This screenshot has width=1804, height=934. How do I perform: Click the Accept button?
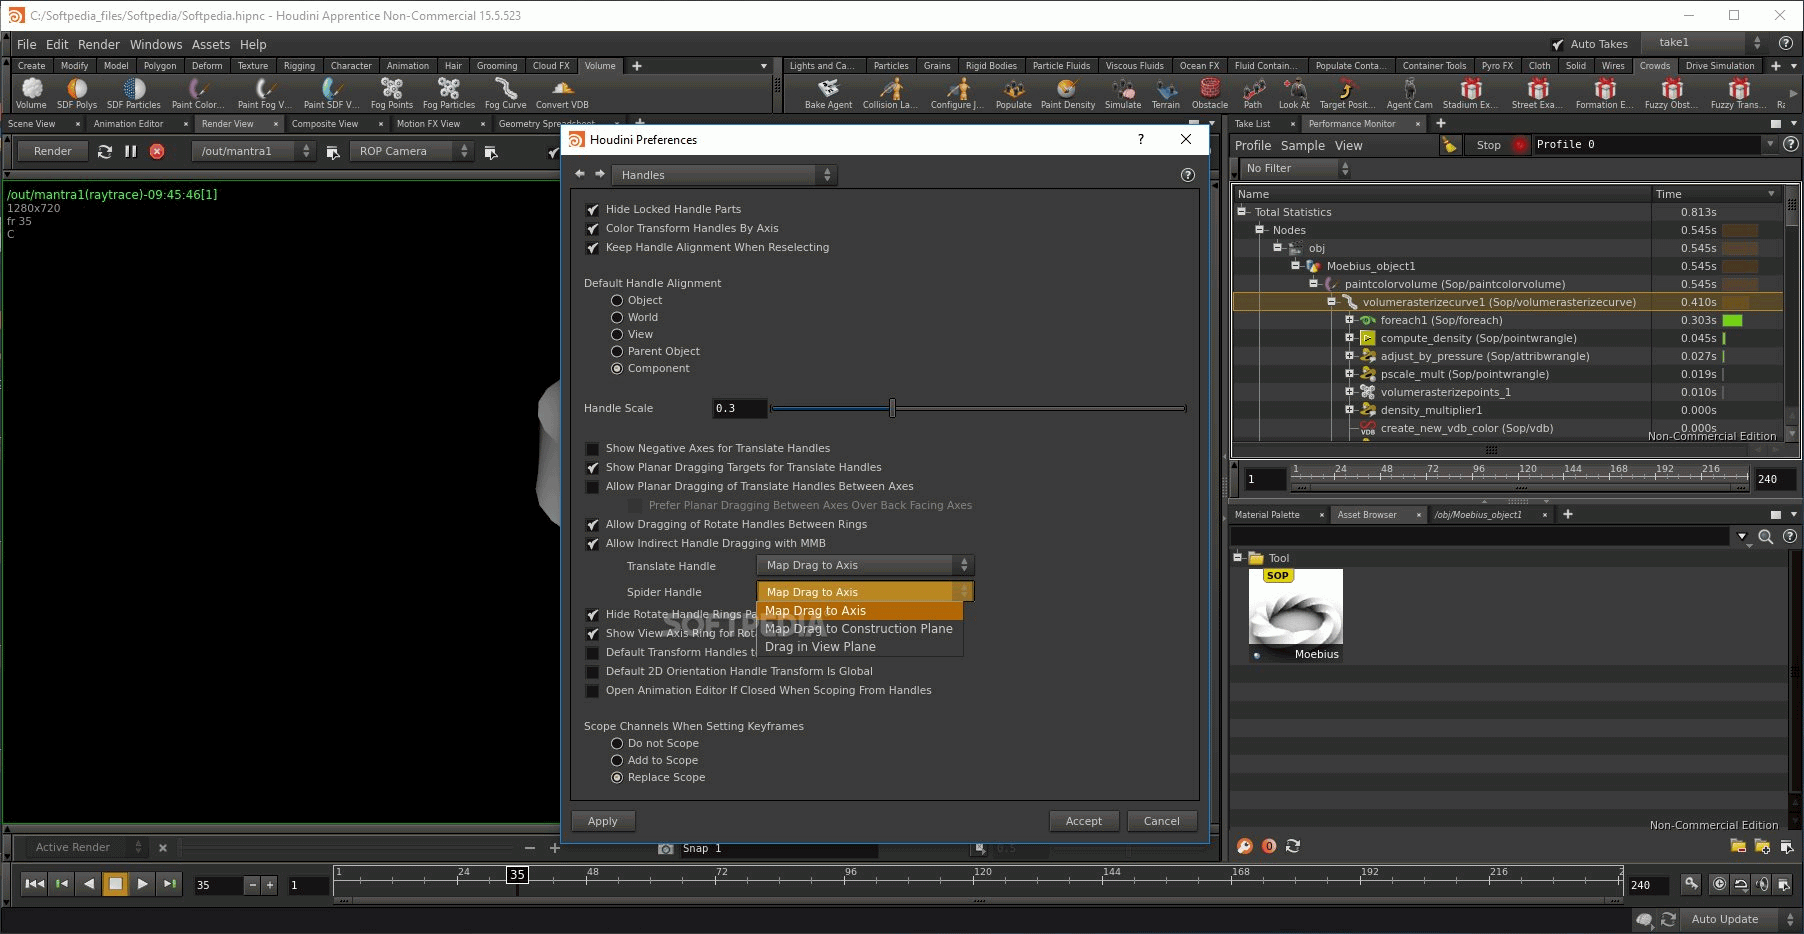tap(1083, 821)
